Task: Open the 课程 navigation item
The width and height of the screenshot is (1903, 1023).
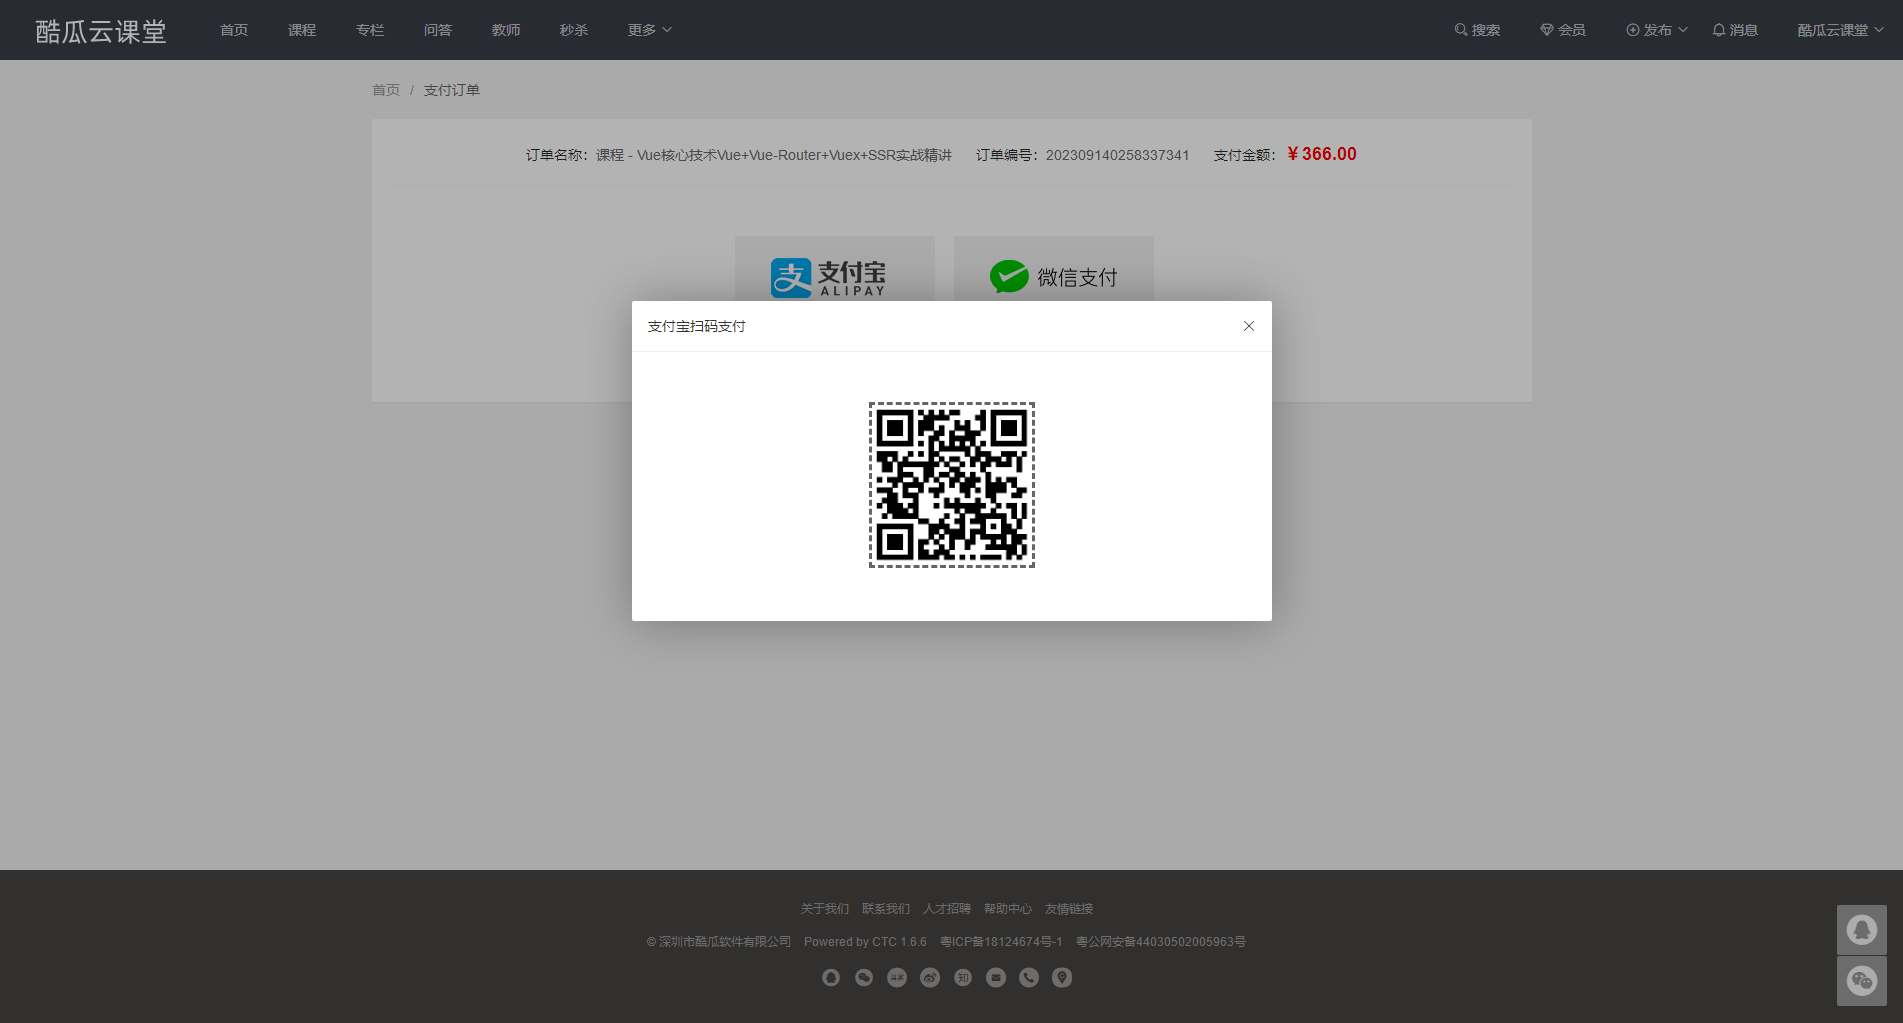Action: [302, 30]
